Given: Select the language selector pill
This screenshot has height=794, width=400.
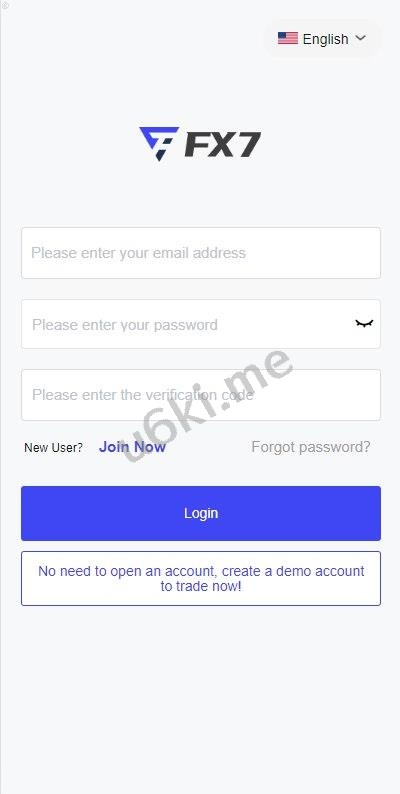Looking at the screenshot, I should (322, 39).
